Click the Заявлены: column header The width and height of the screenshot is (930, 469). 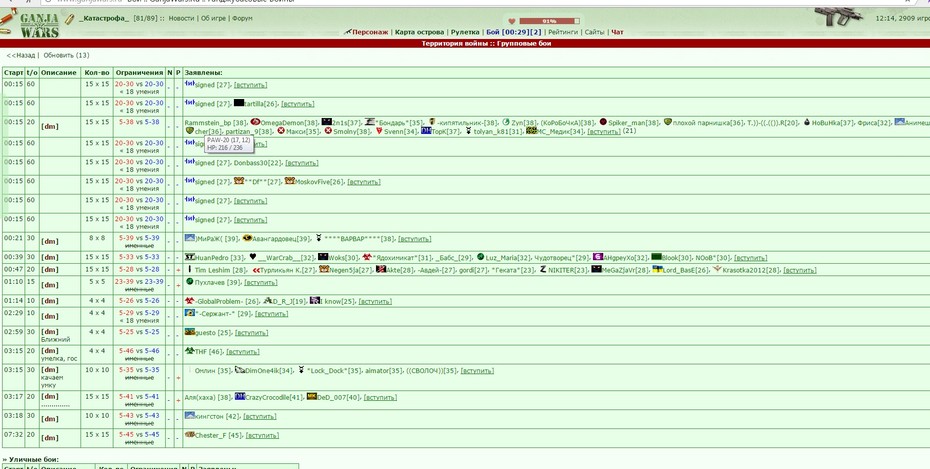(203, 72)
